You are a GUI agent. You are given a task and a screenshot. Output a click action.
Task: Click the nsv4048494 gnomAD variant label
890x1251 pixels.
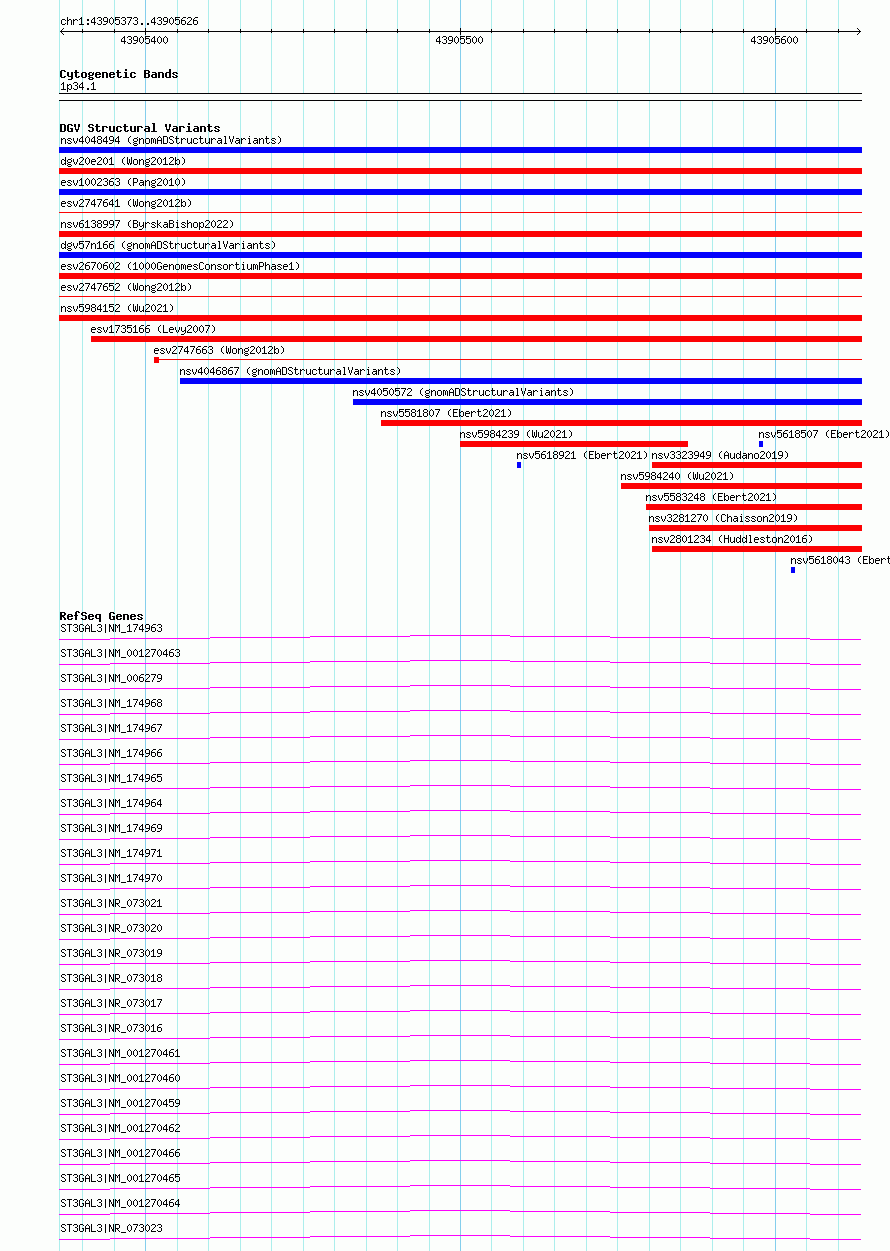[x=171, y=140]
